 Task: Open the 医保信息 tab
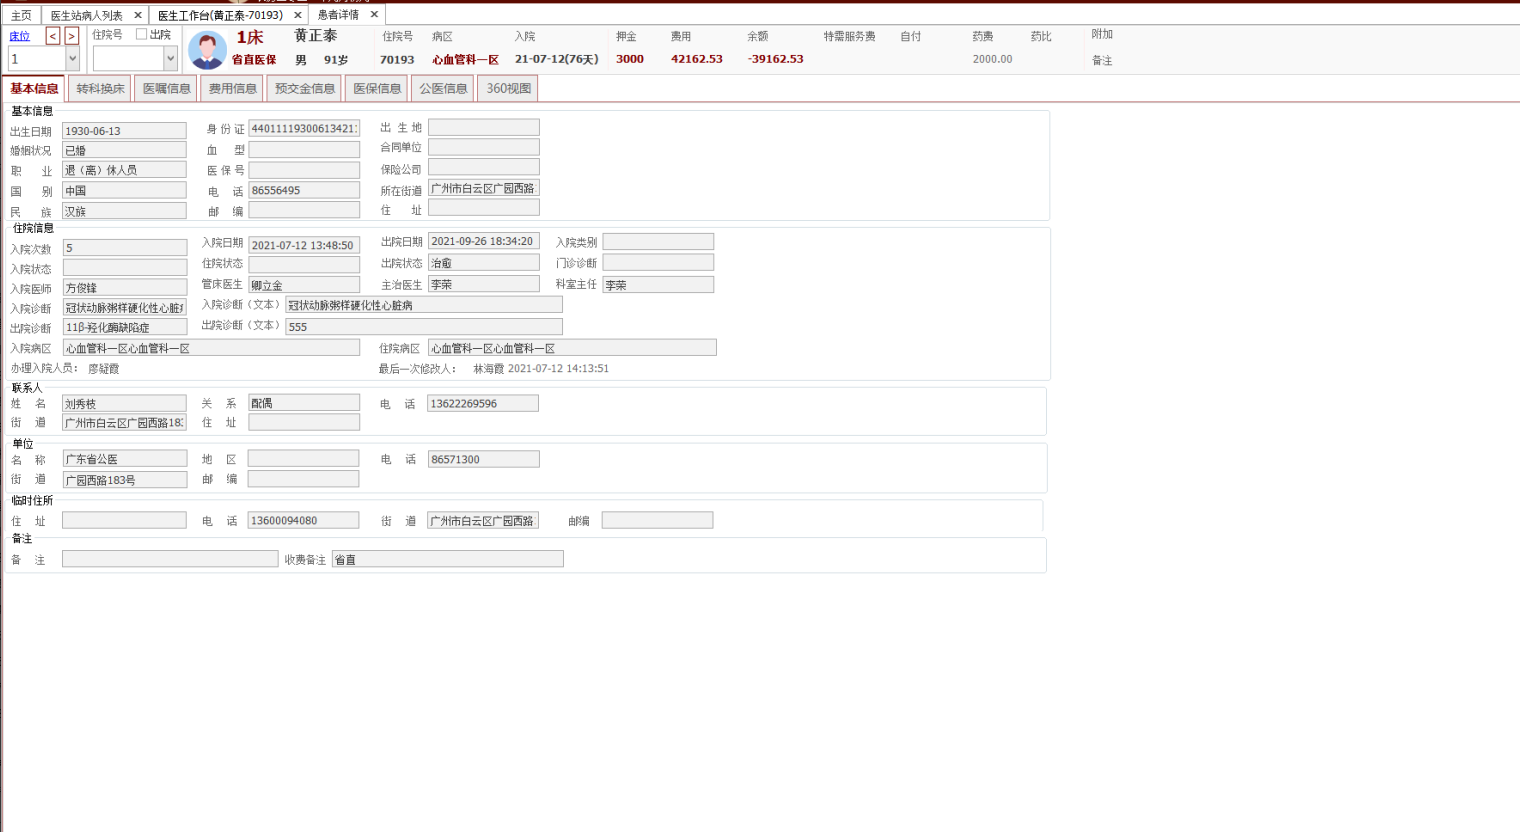[x=377, y=88]
